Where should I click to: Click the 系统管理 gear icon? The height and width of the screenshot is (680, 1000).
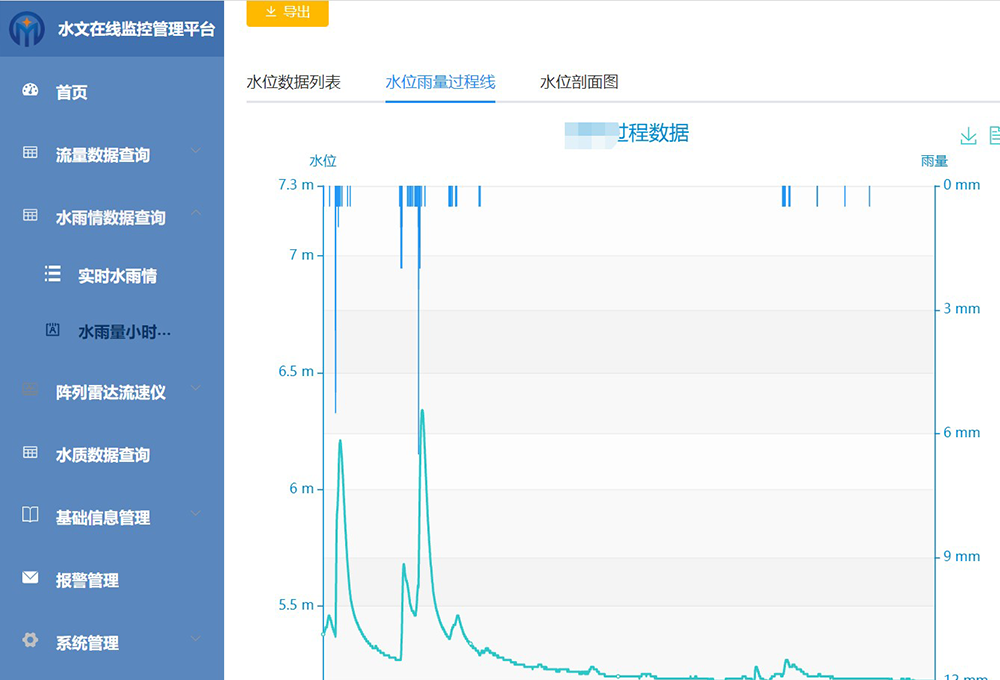point(30,640)
